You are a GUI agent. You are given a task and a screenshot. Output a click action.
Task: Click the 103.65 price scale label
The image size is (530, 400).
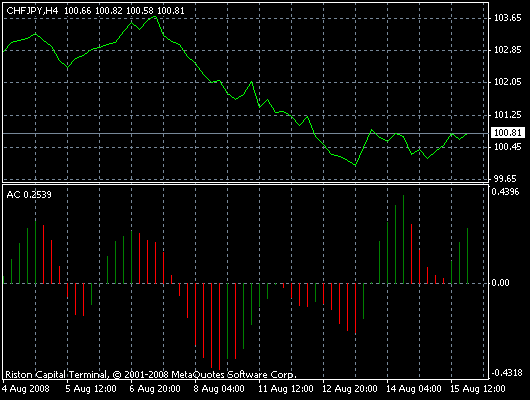pos(507,18)
